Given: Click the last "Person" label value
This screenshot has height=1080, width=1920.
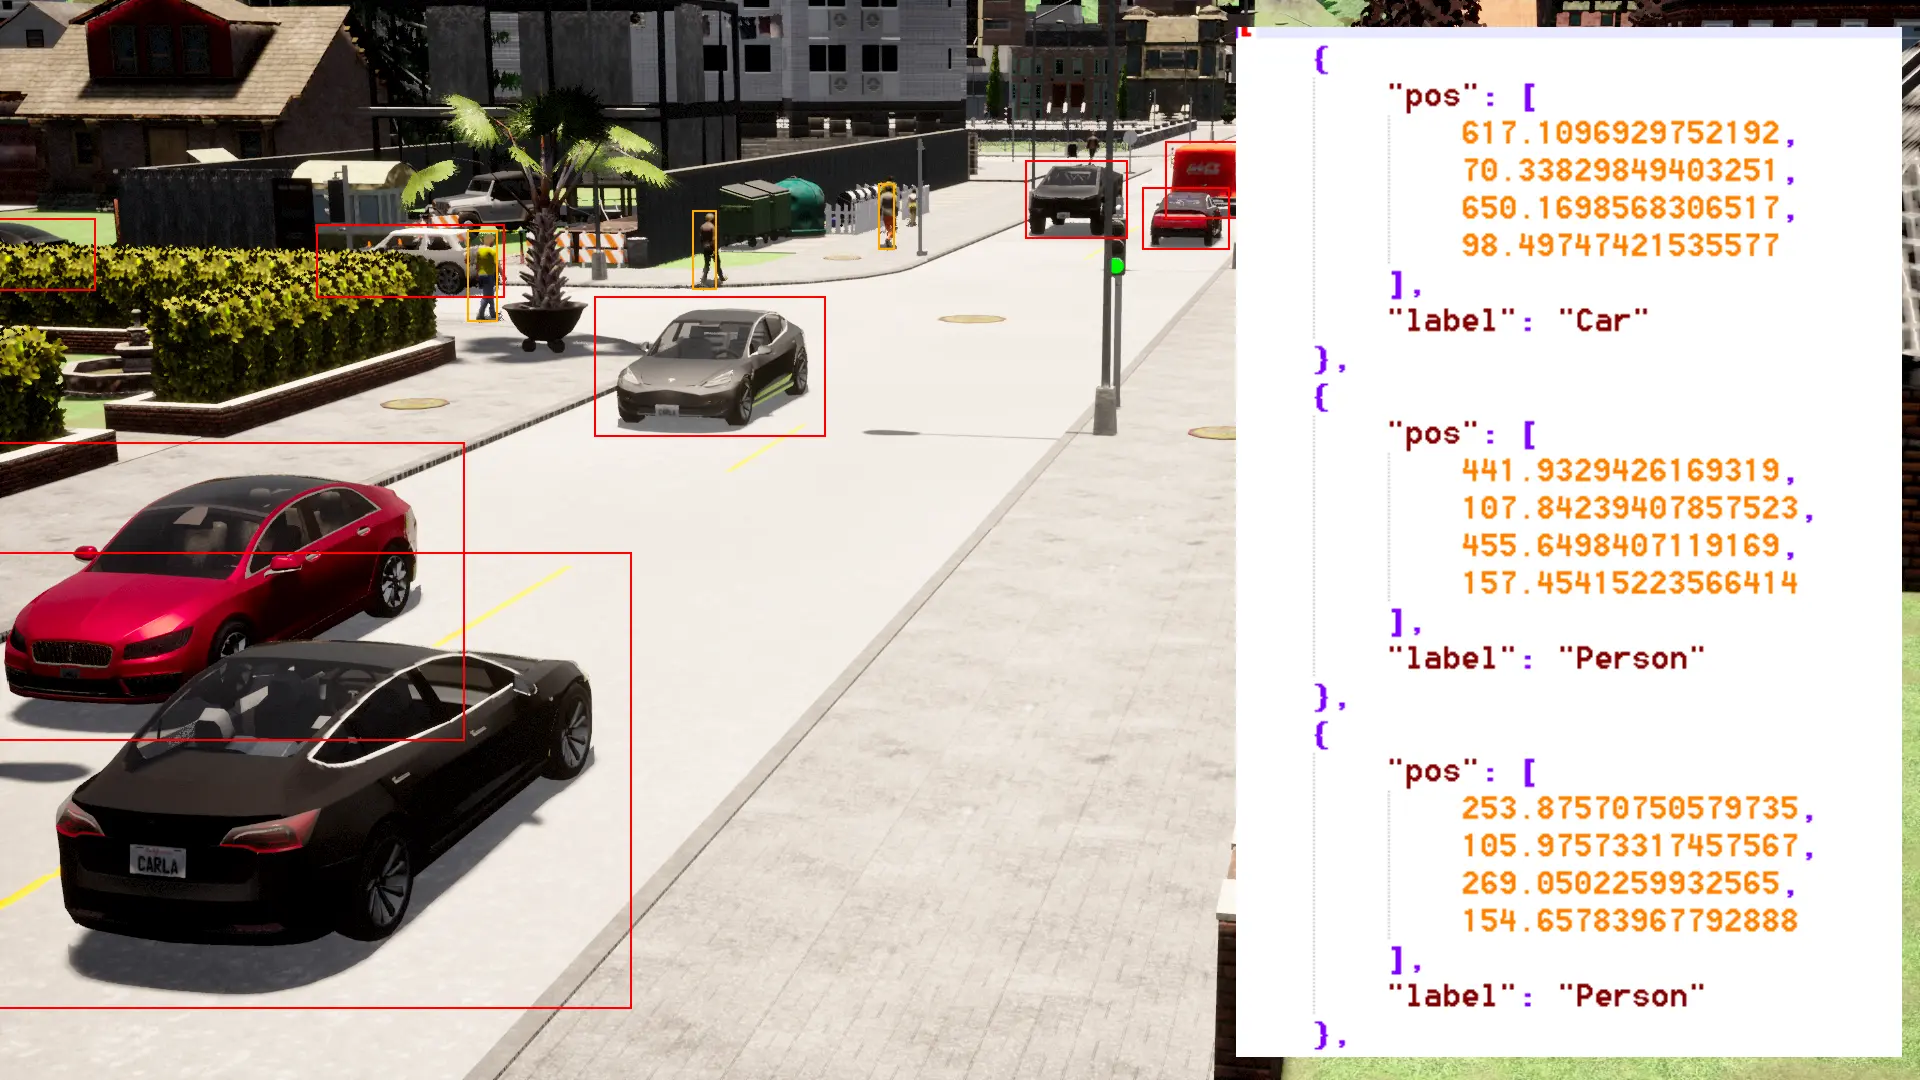Looking at the screenshot, I should click(1630, 997).
